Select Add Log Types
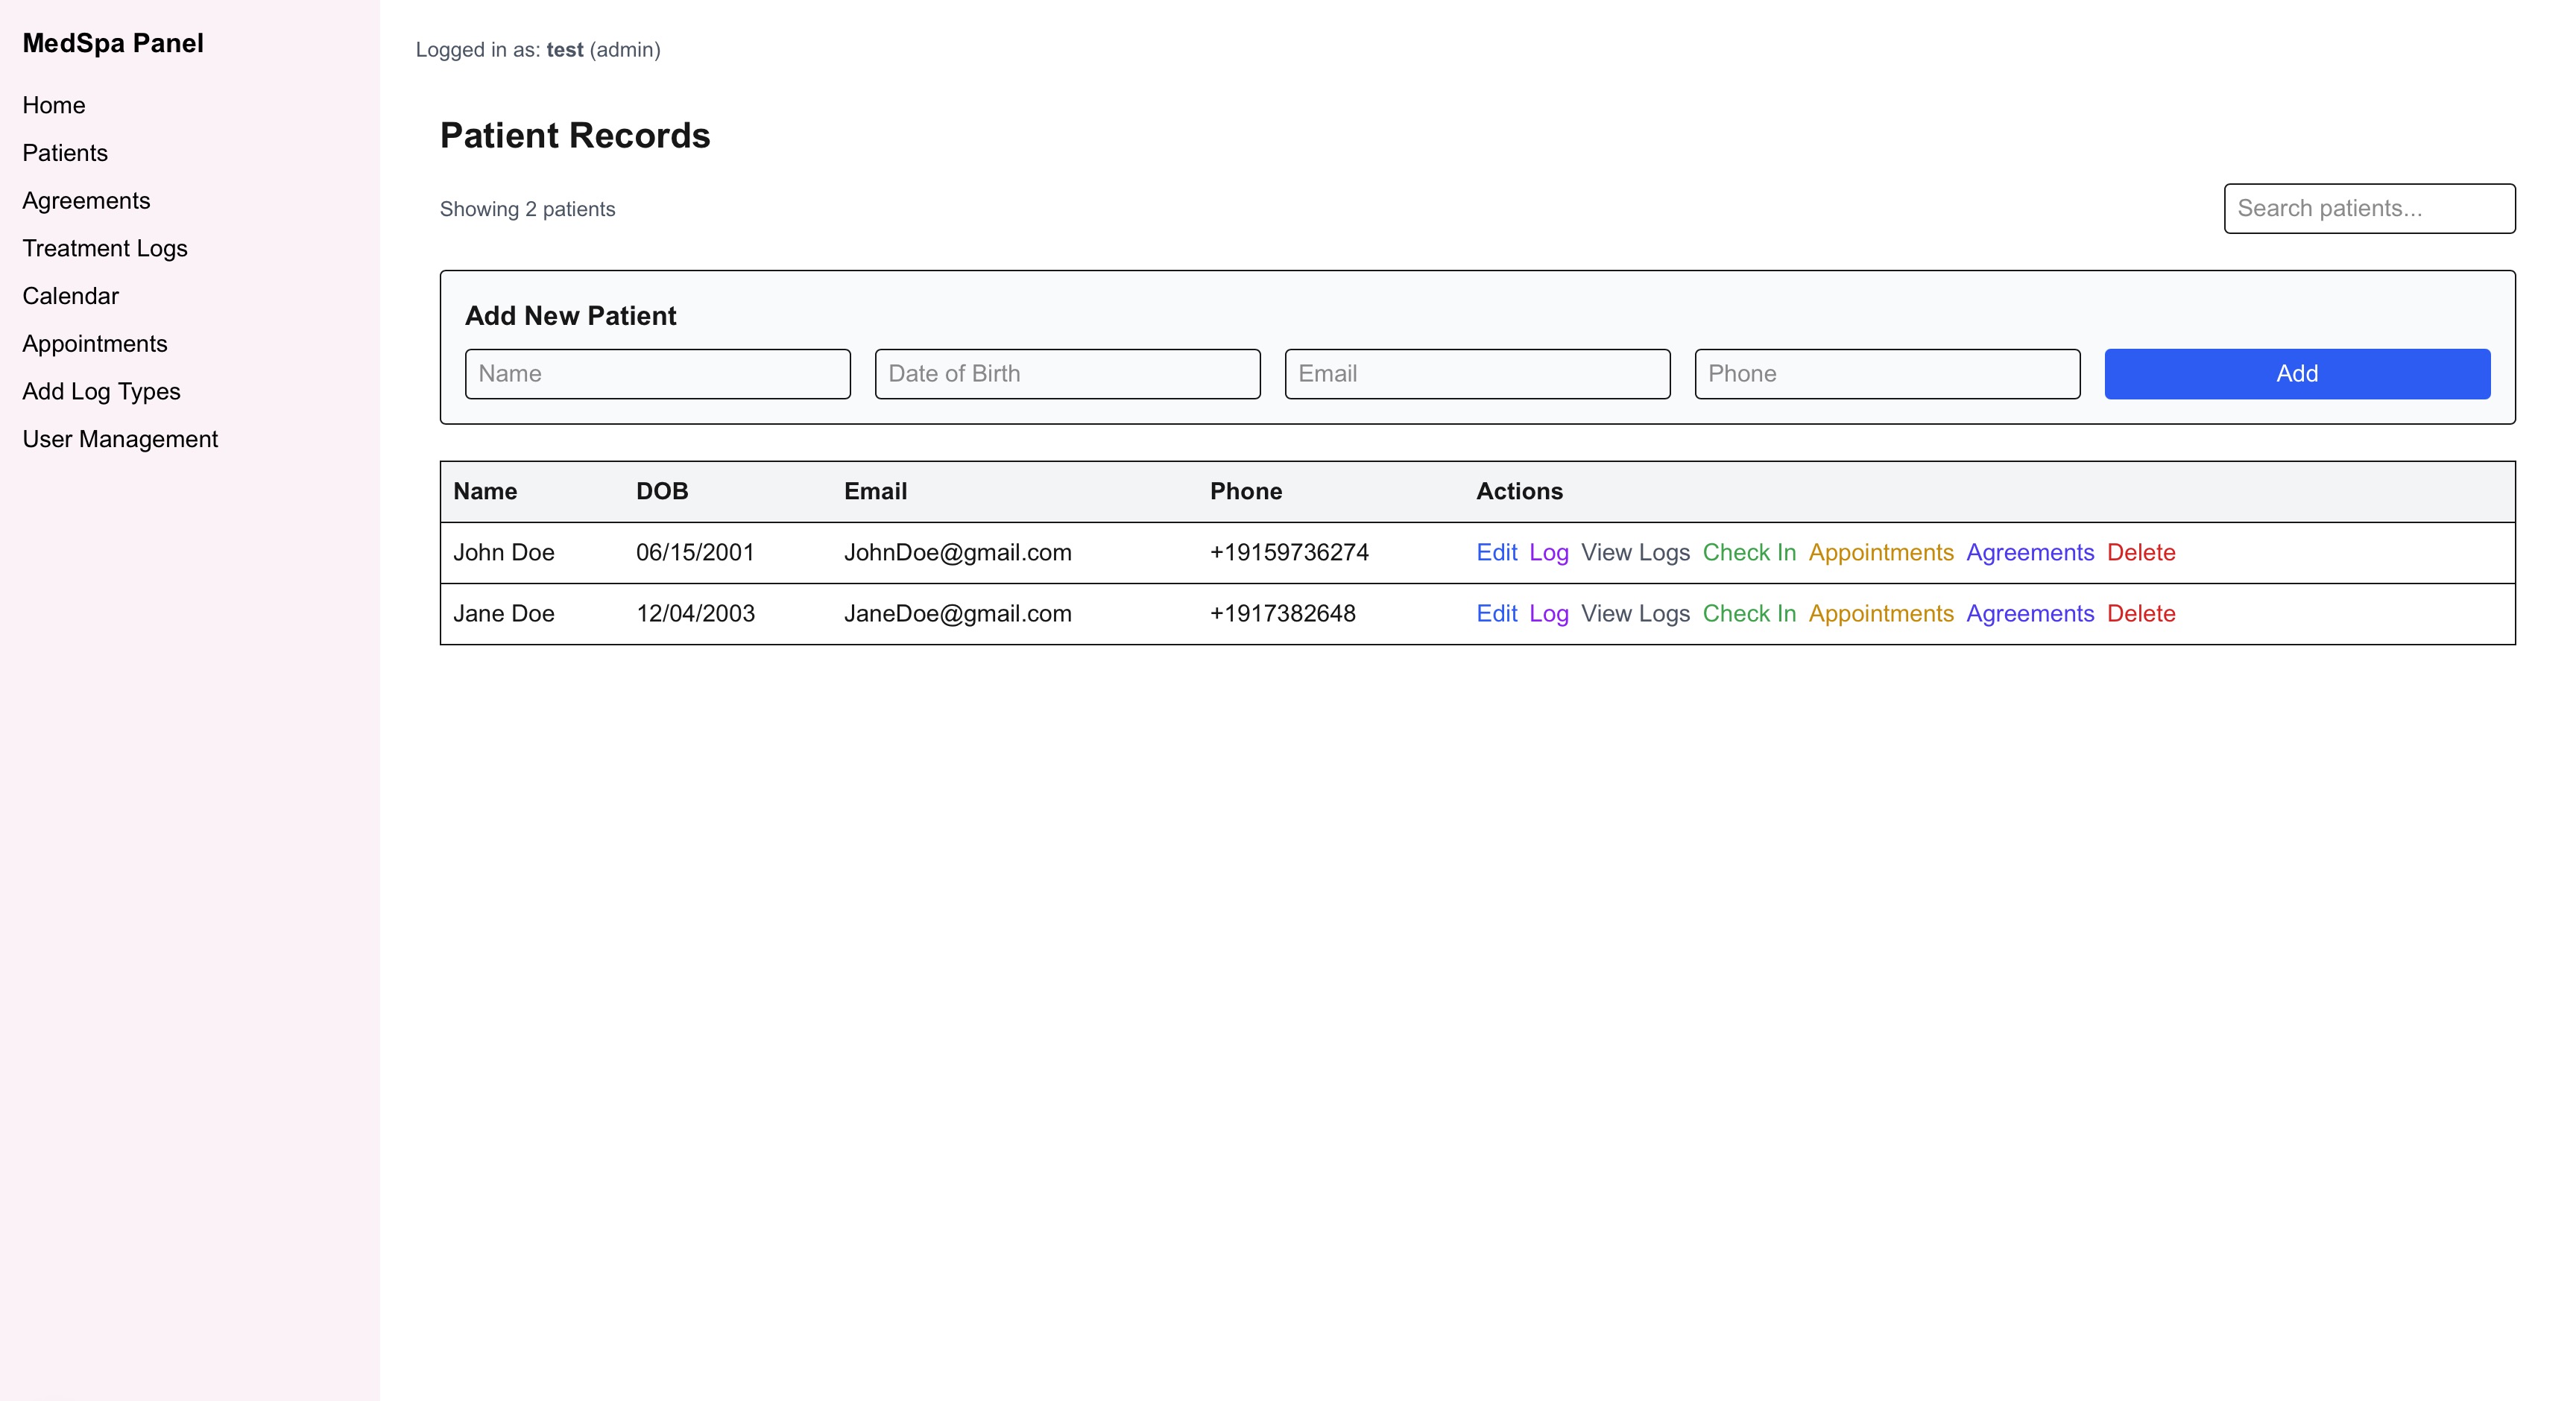 [100, 391]
